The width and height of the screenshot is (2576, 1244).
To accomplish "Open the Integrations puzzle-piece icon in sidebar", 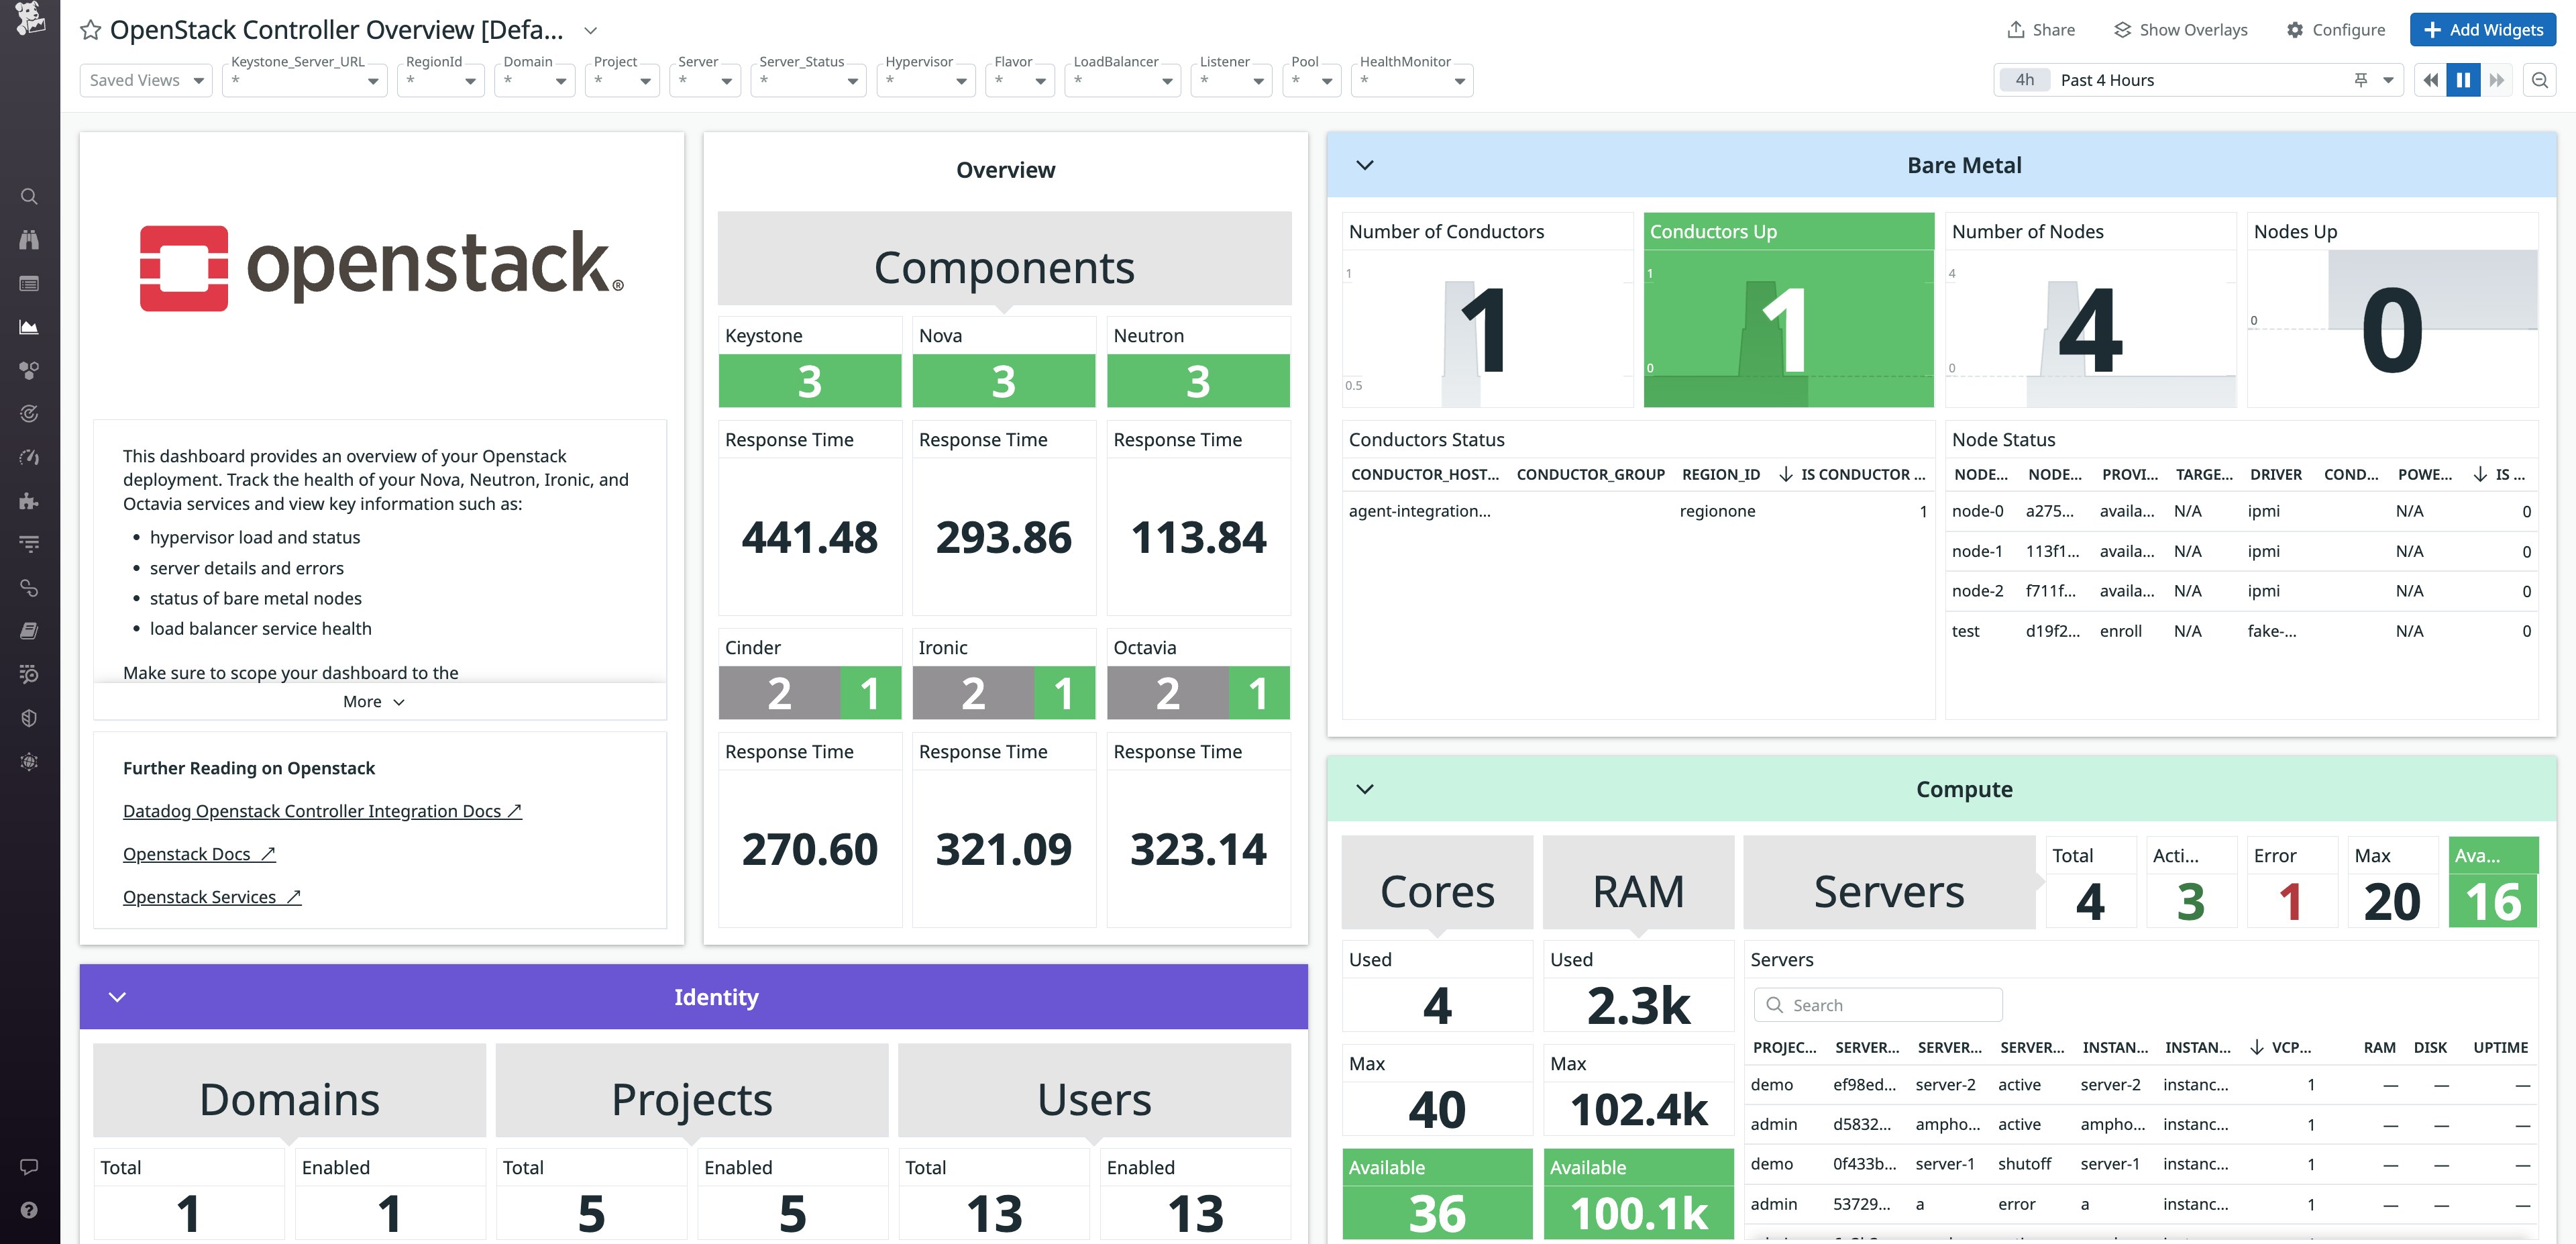I will (x=29, y=501).
